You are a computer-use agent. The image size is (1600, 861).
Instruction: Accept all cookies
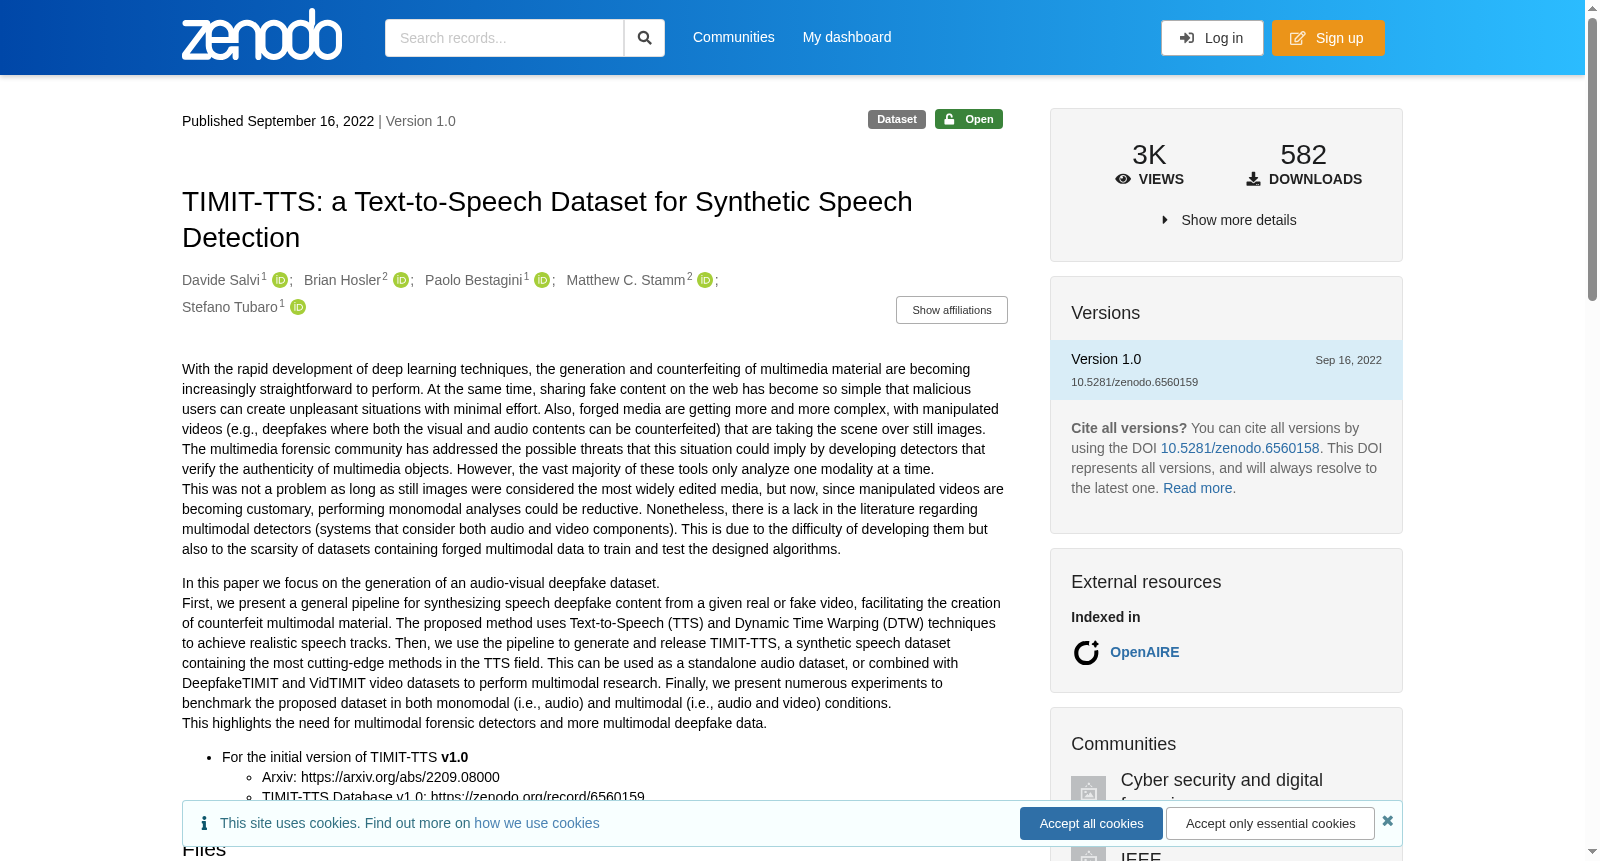click(x=1091, y=823)
